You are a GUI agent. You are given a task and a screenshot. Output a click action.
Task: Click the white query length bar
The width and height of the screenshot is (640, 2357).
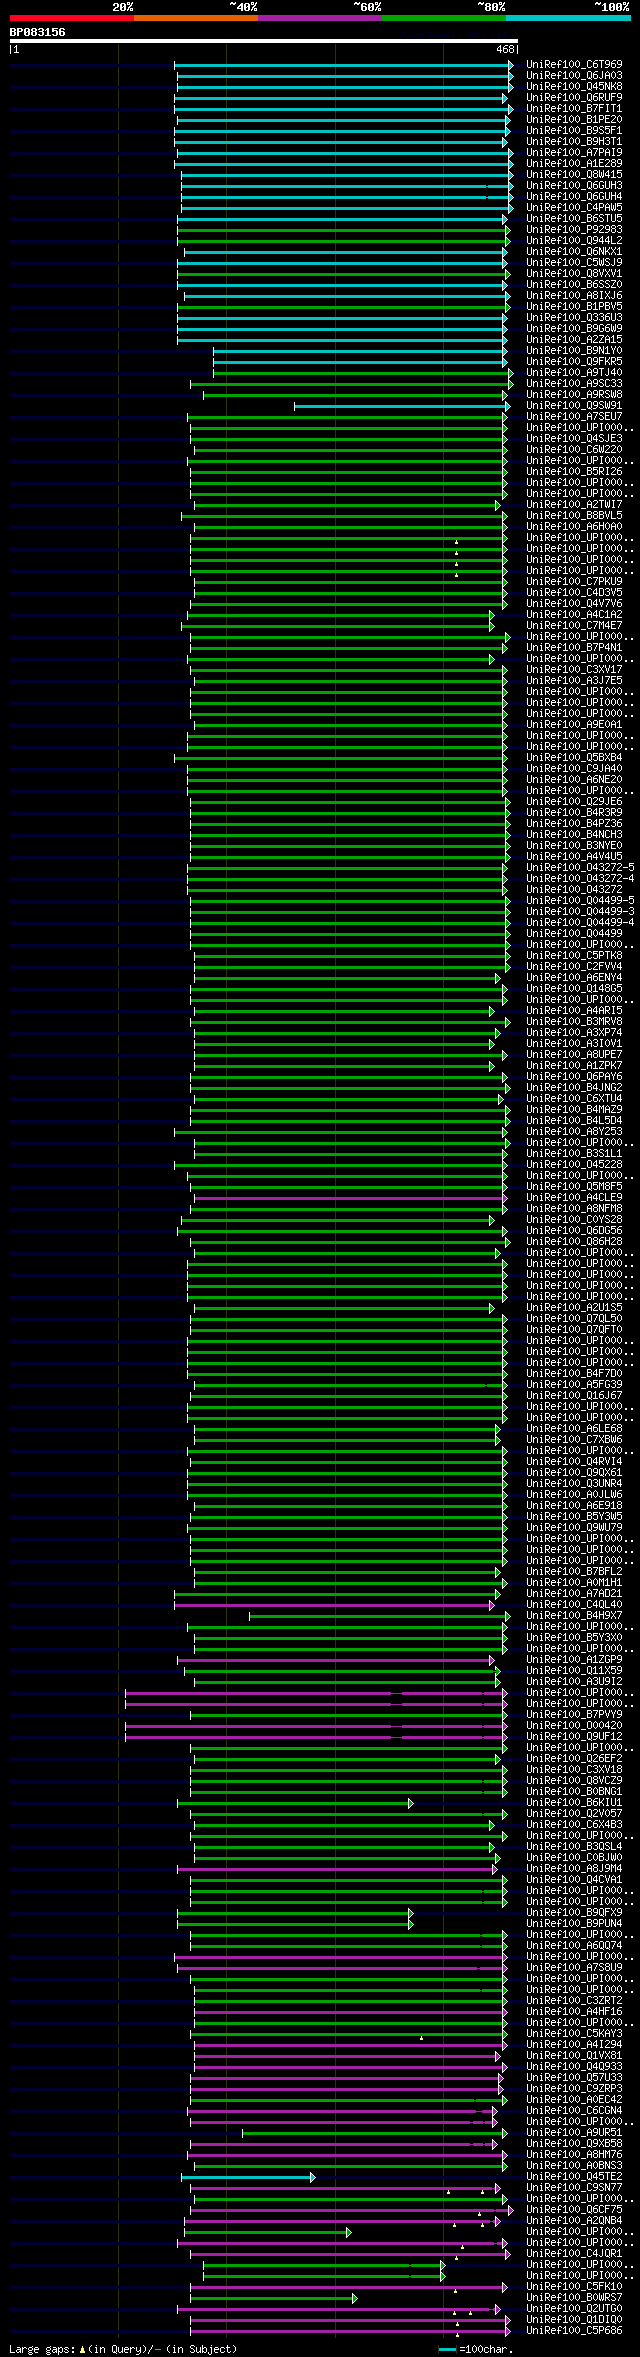pyautogui.click(x=264, y=41)
